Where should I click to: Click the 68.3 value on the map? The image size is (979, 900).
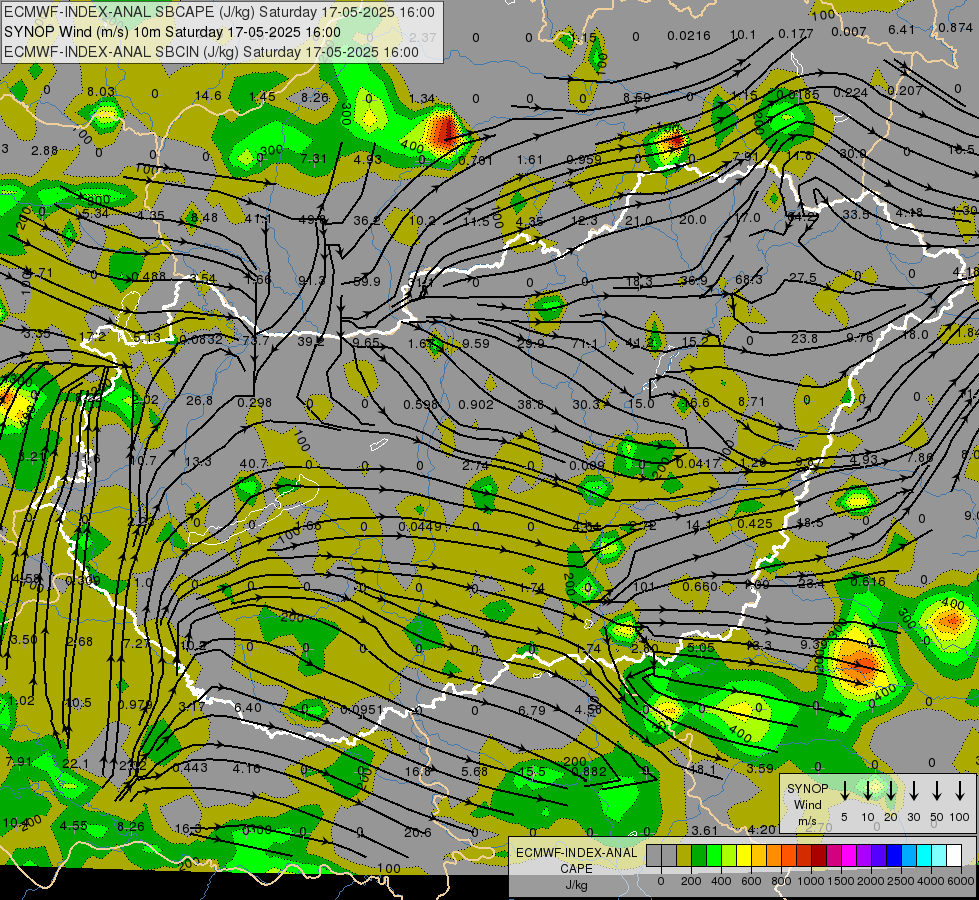coord(748,279)
